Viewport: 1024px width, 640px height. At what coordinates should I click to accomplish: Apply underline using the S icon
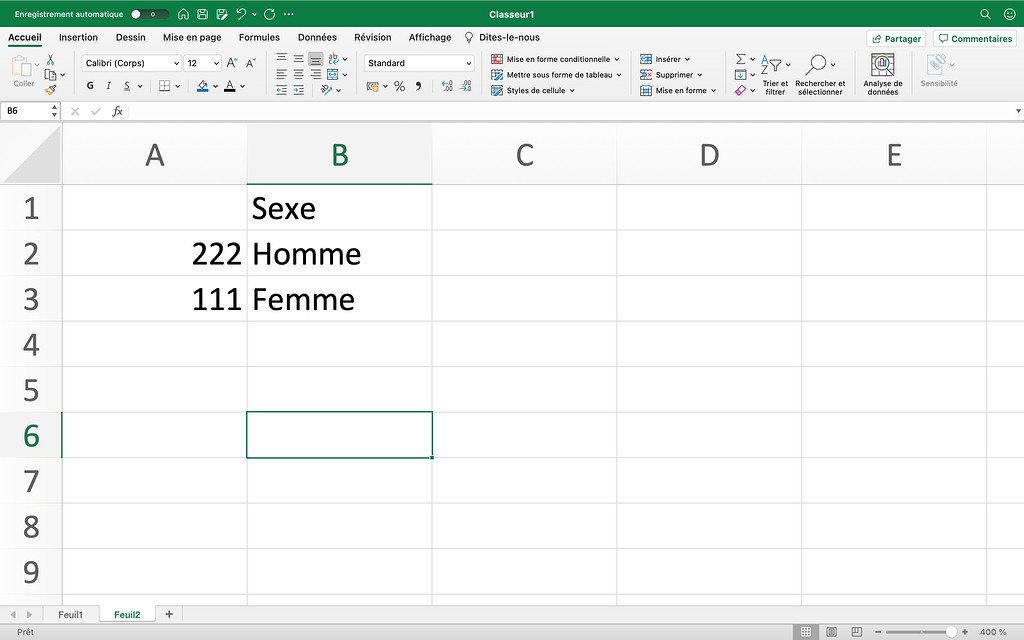(x=126, y=85)
